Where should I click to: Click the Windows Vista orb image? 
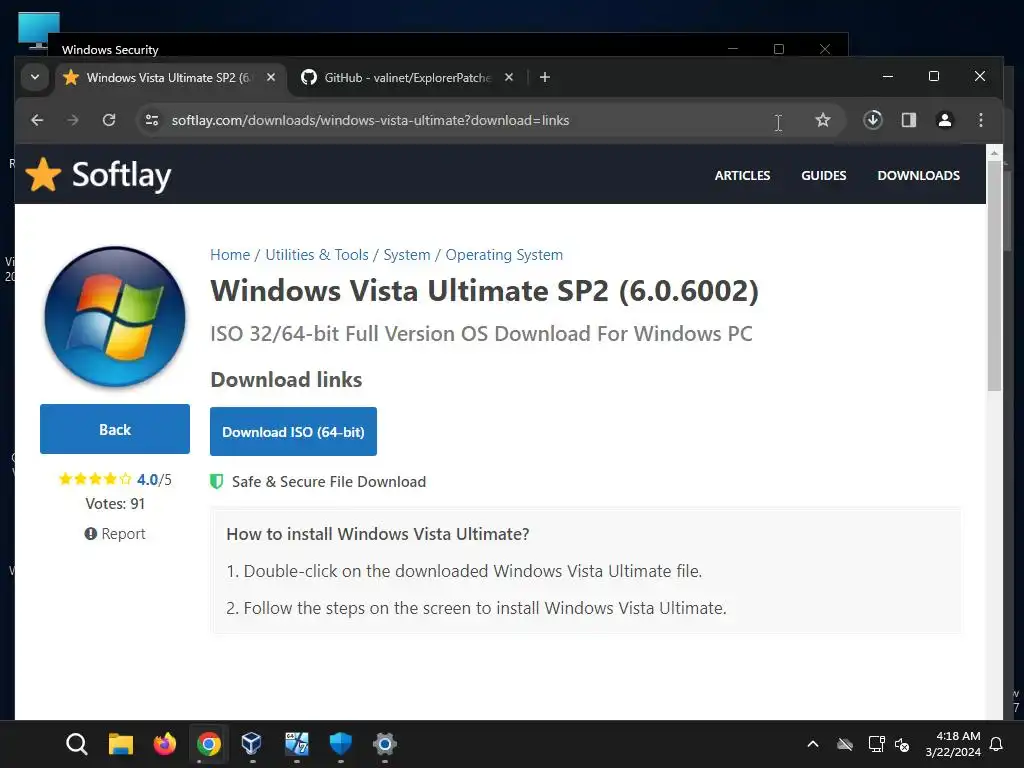(115, 317)
